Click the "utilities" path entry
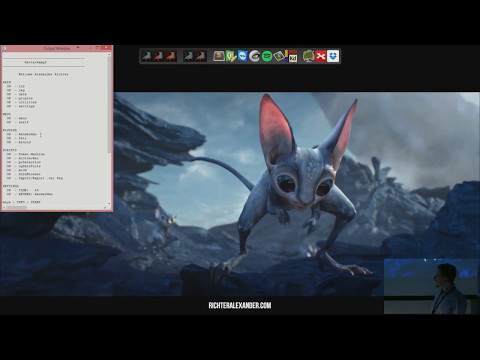The width and height of the screenshot is (480, 360). (27, 102)
